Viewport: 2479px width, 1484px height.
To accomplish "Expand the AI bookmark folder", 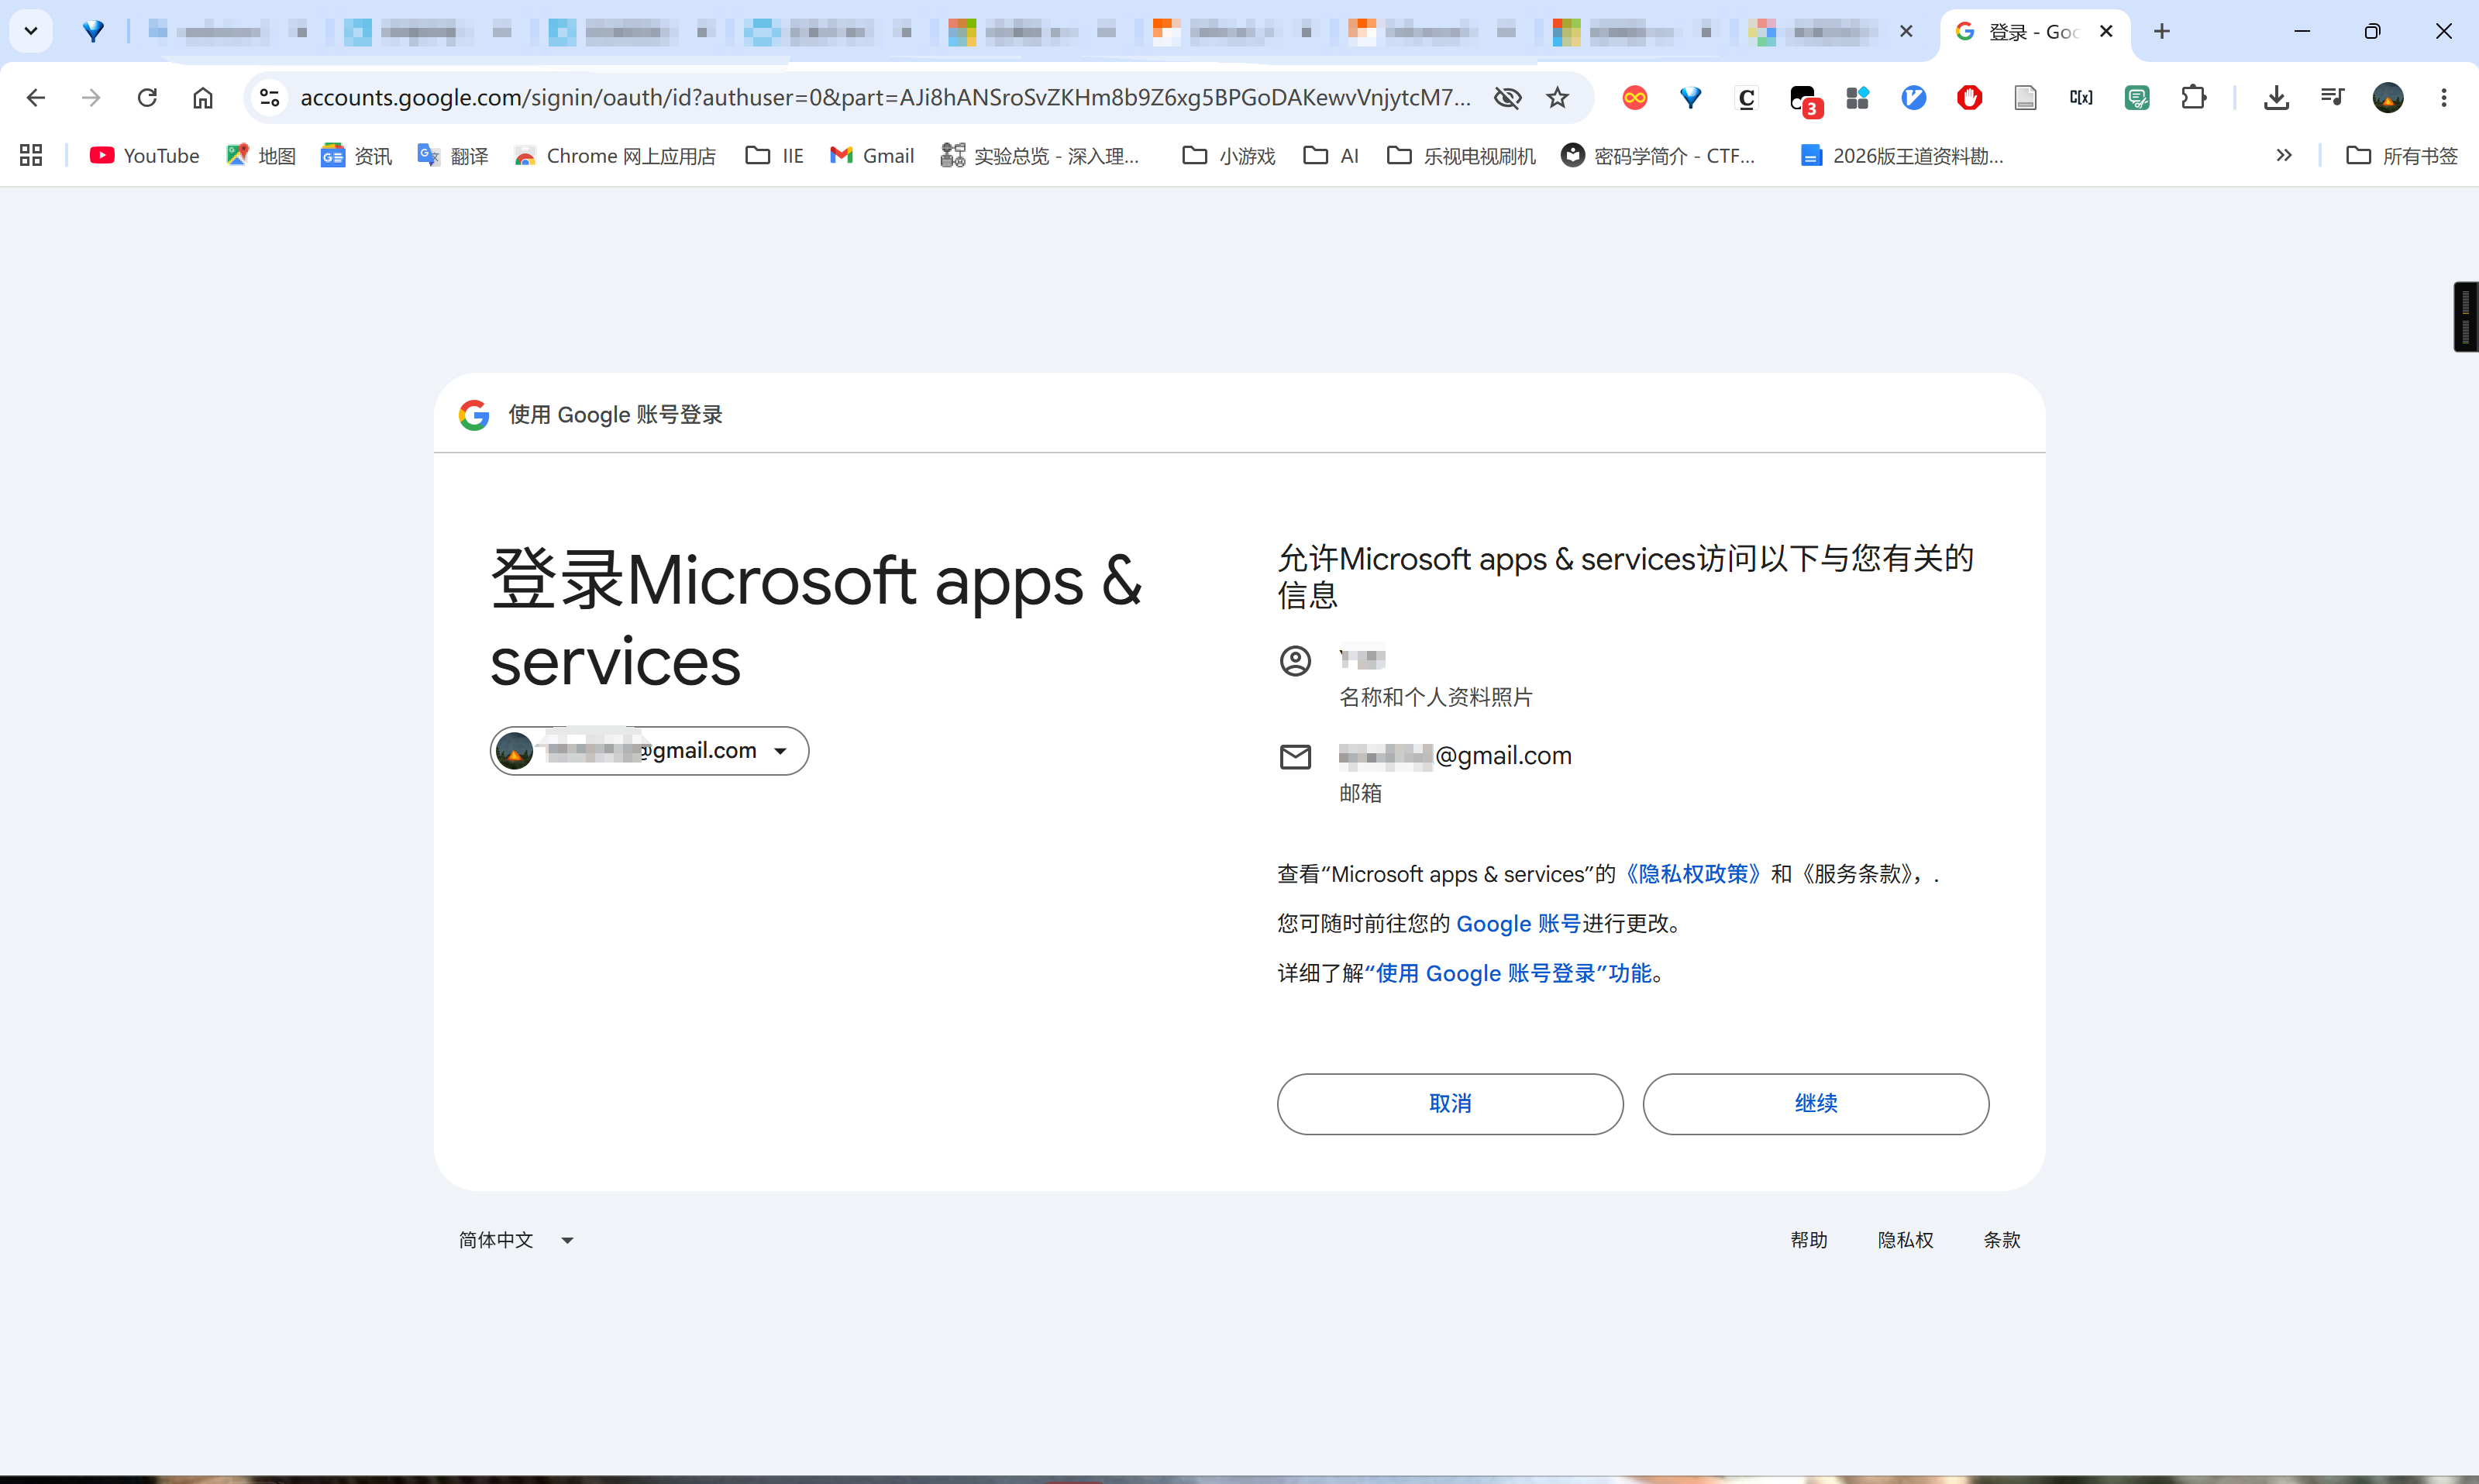I will click(x=1331, y=155).
